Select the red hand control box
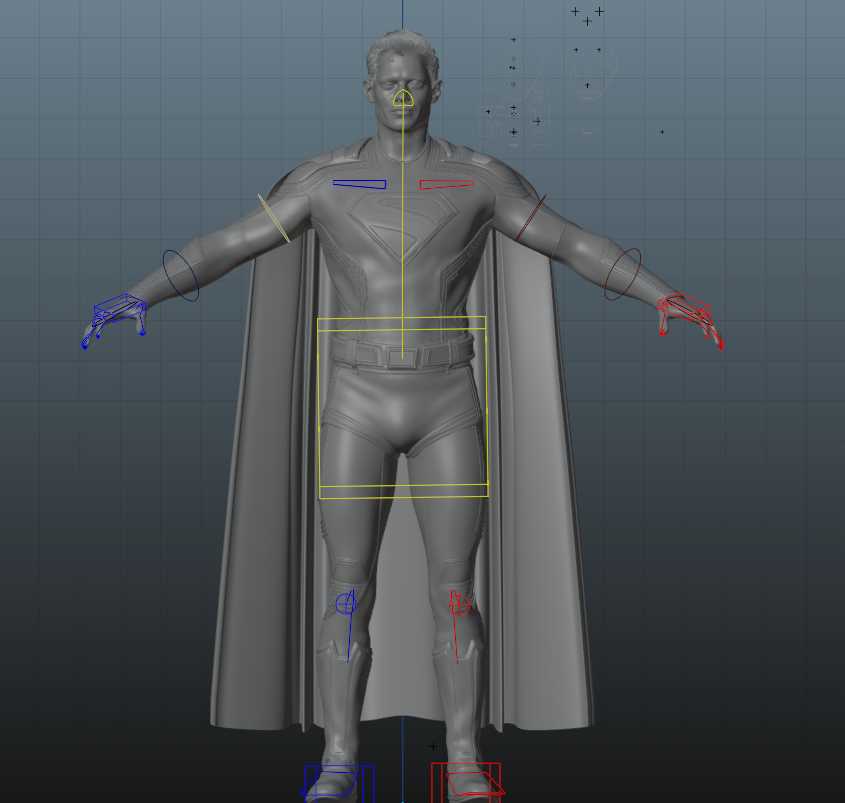This screenshot has width=845, height=803. (x=684, y=306)
